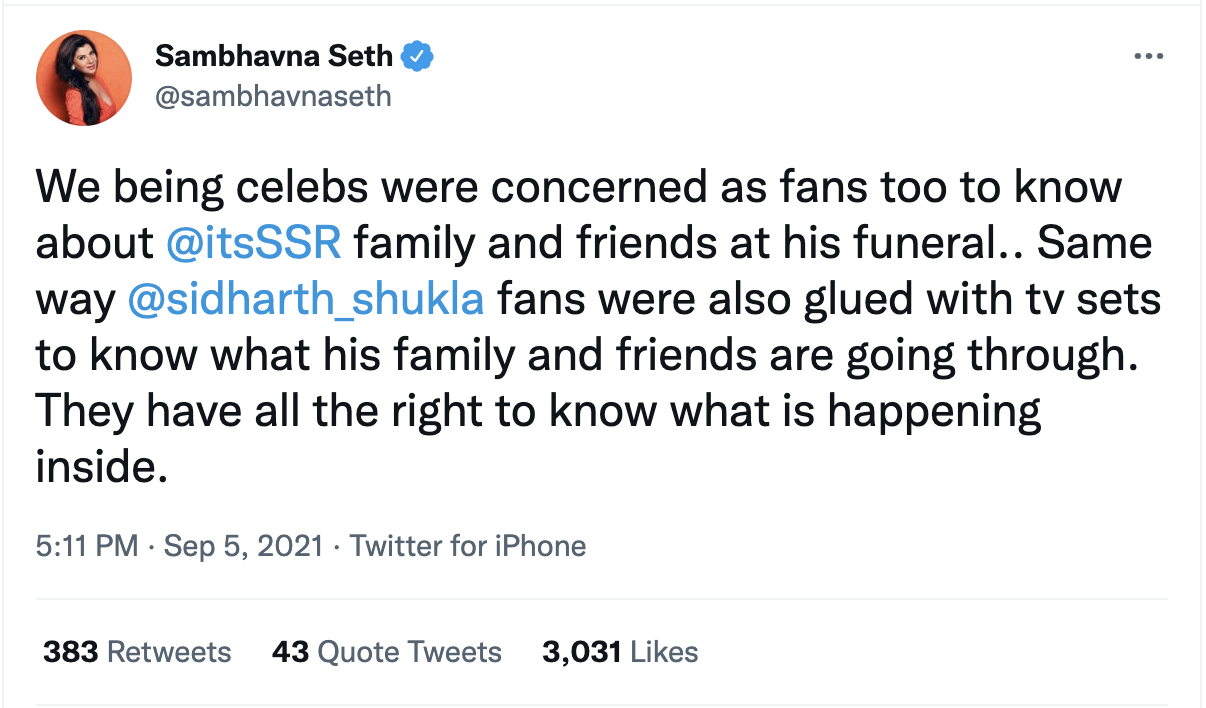Click the number 383 in stats row
This screenshot has height=708, width=1206.
pos(70,652)
